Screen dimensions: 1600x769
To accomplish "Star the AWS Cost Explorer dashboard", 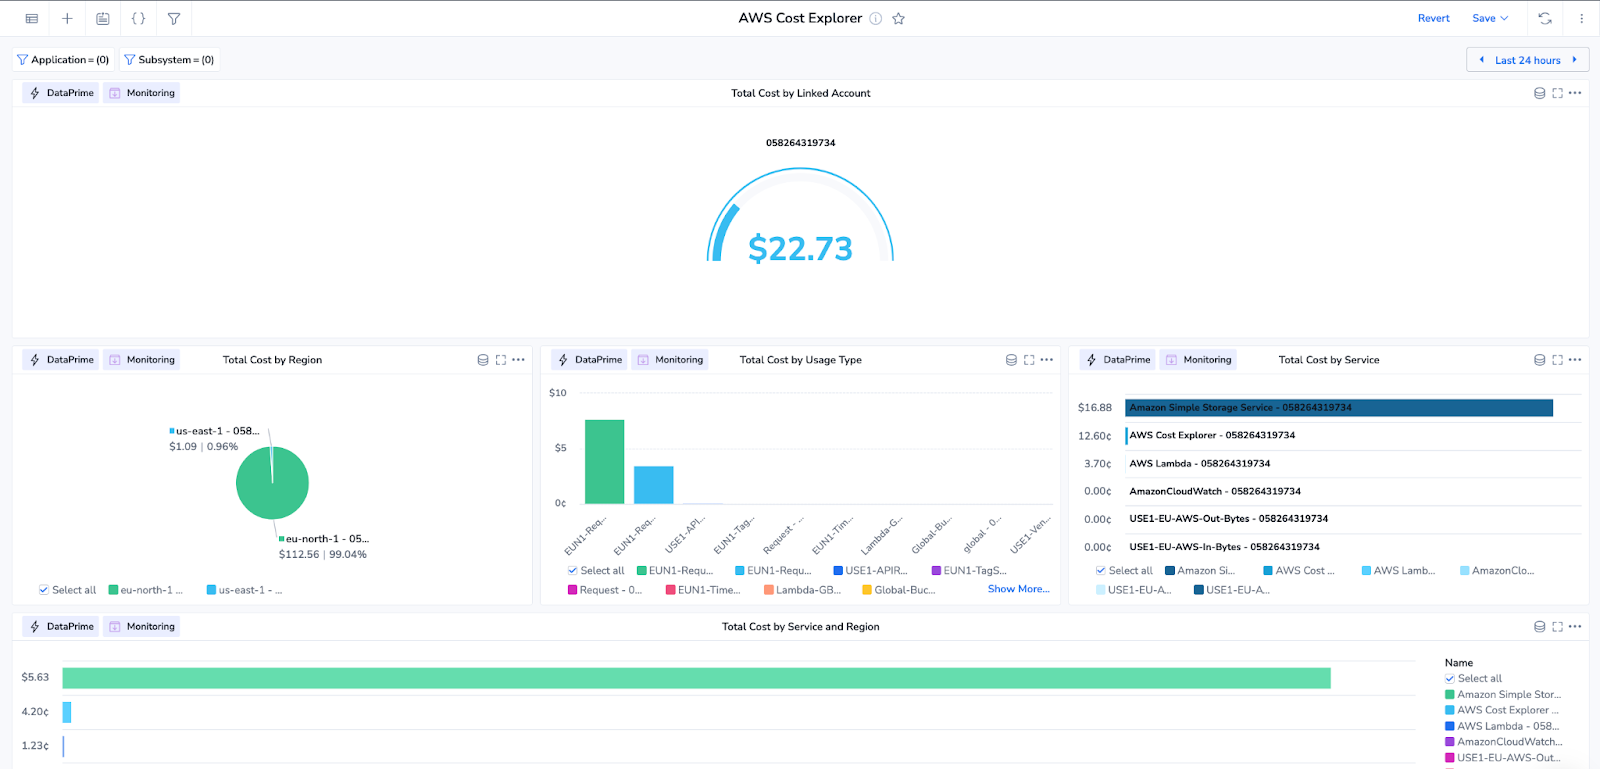I will [899, 18].
